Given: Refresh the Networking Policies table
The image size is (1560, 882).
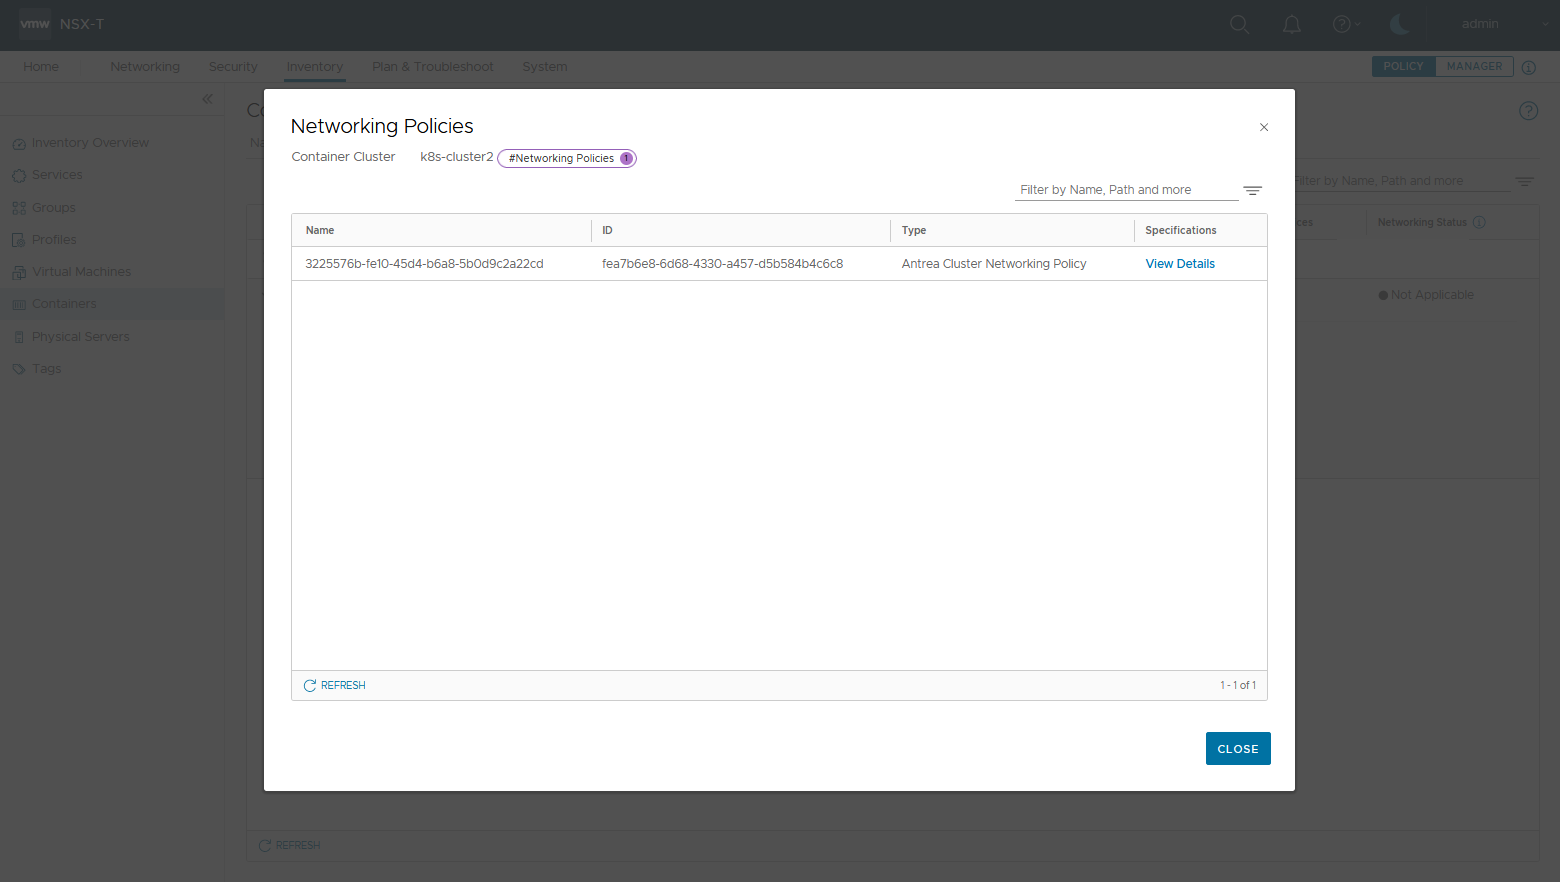Looking at the screenshot, I should point(335,685).
